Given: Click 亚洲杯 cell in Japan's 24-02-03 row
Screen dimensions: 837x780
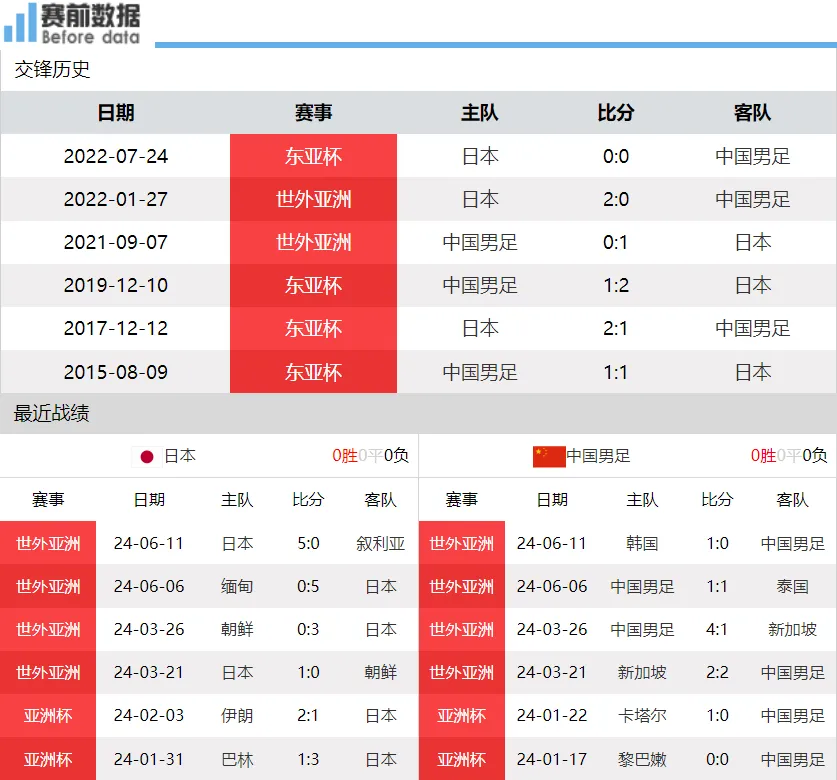Looking at the screenshot, I should (48, 715).
